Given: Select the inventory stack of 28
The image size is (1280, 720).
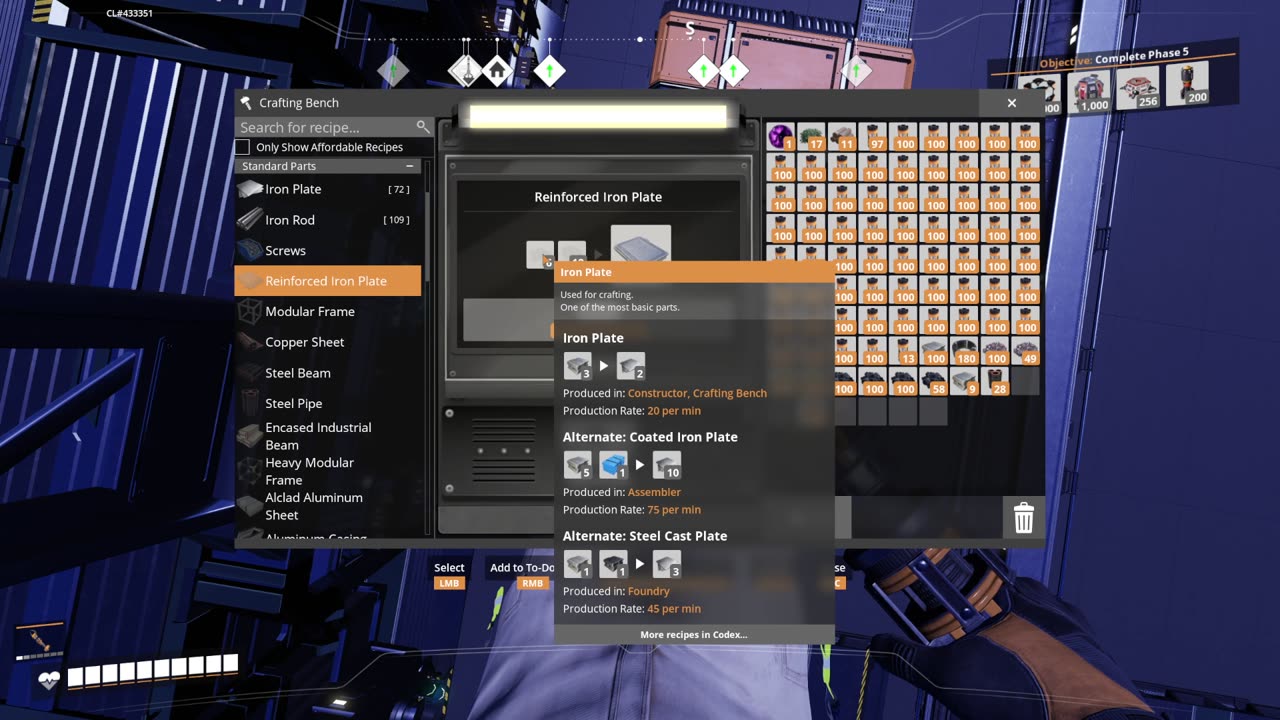Looking at the screenshot, I should click(995, 382).
